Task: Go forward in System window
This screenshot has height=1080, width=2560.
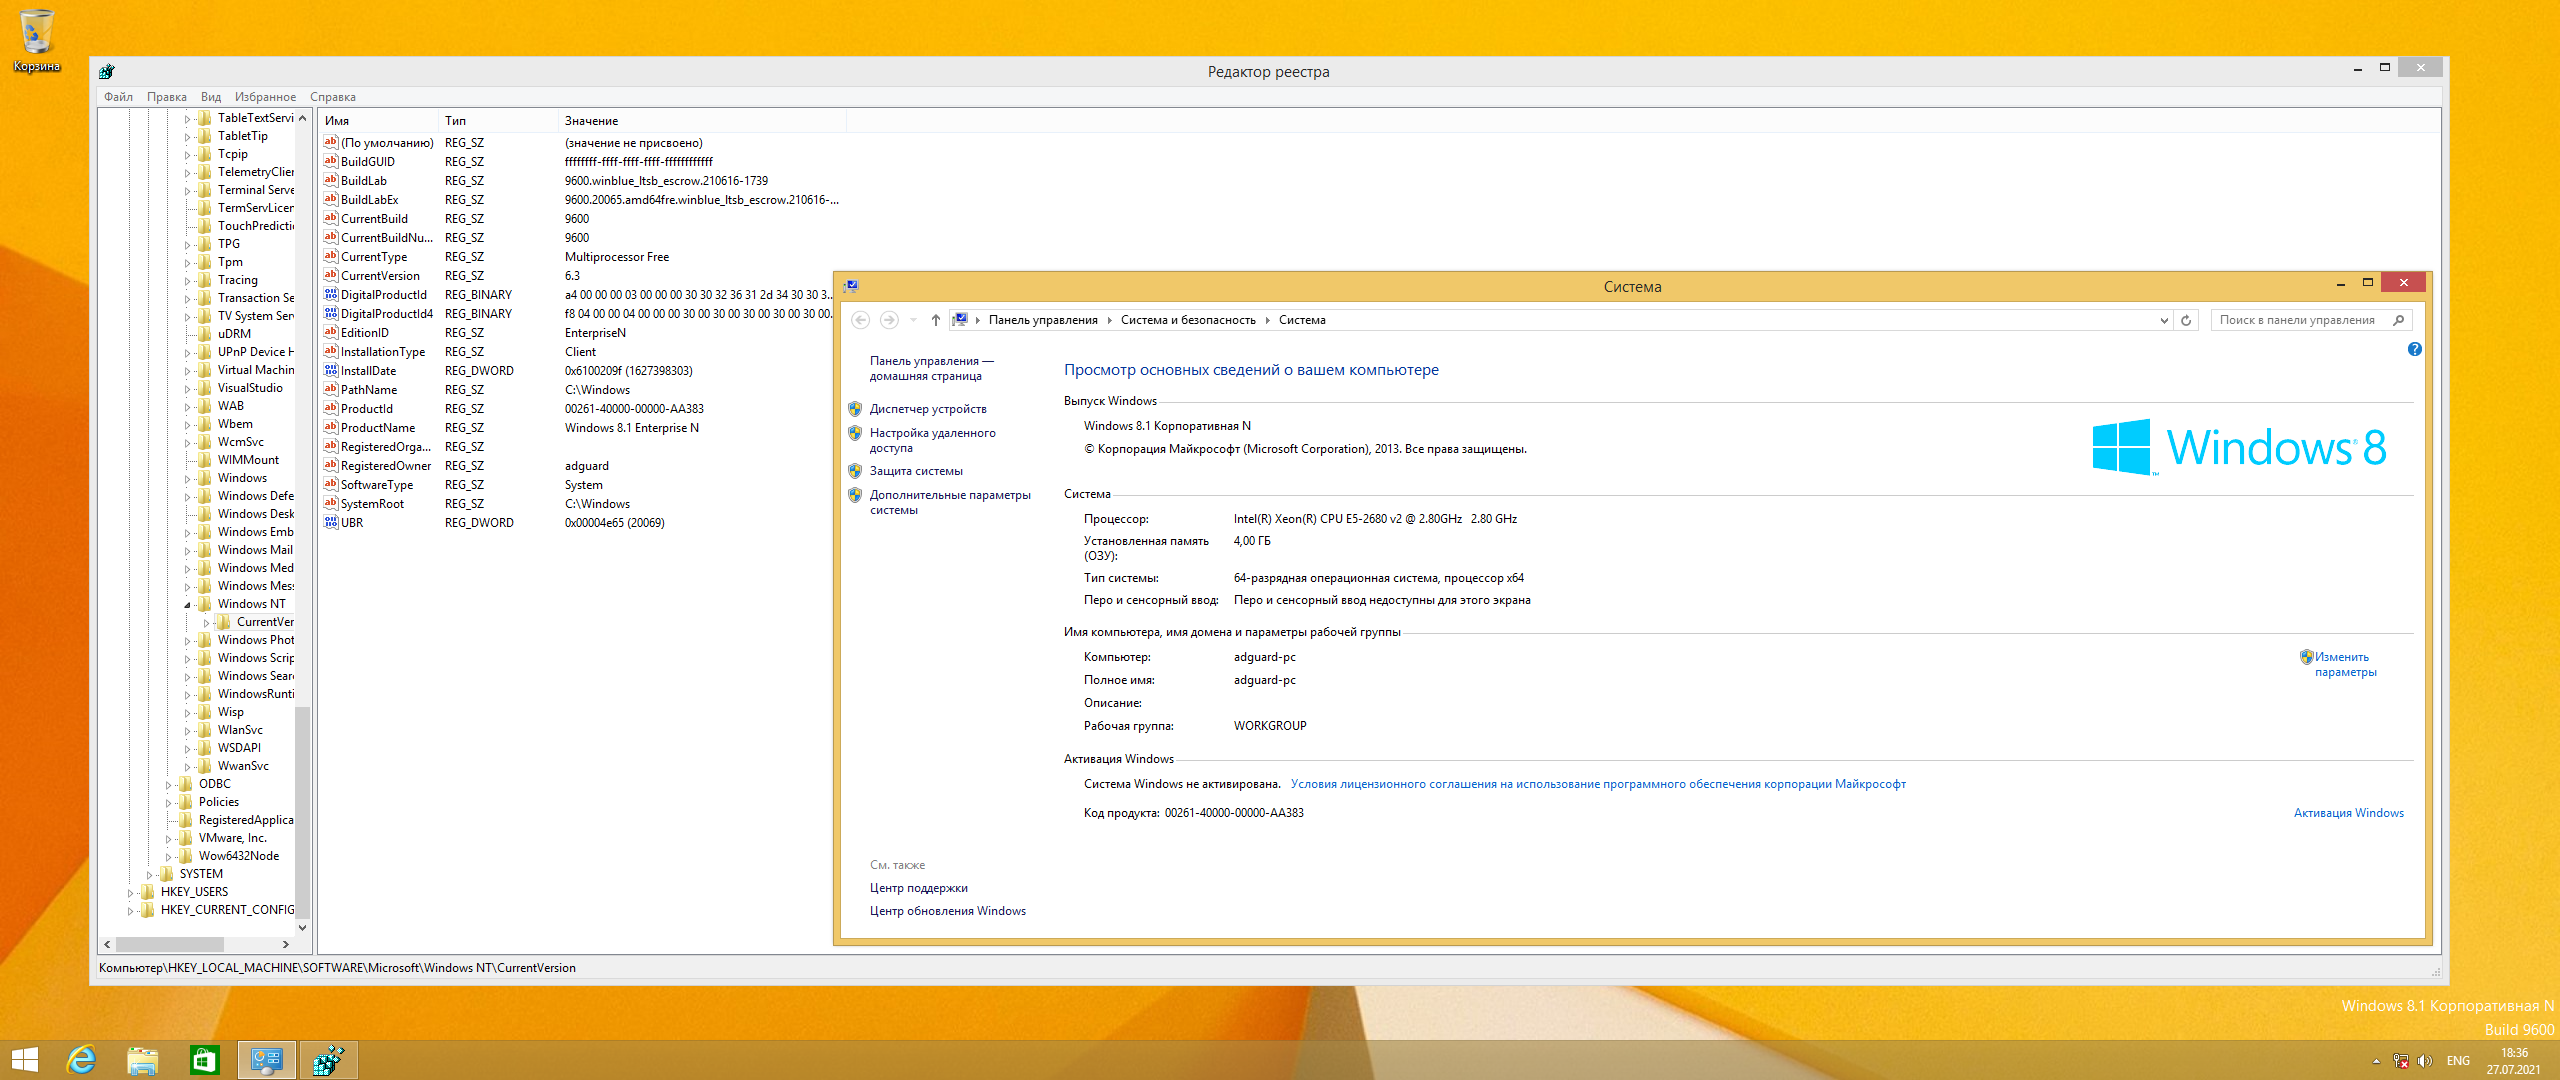Action: [x=888, y=320]
